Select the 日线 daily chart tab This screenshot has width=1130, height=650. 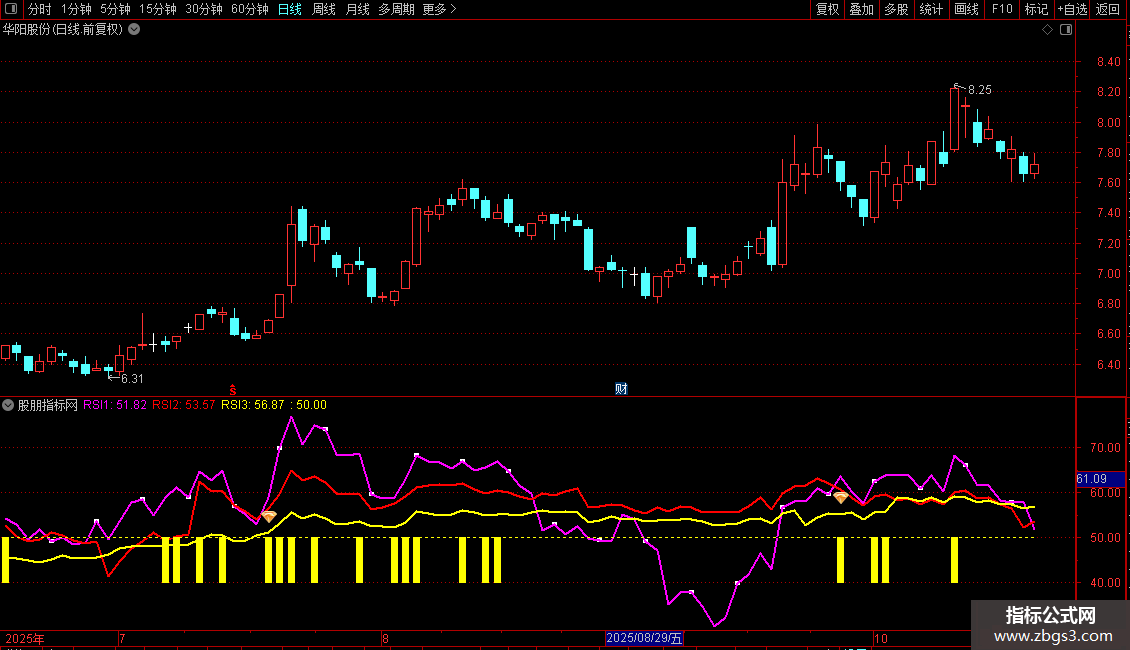(290, 9)
